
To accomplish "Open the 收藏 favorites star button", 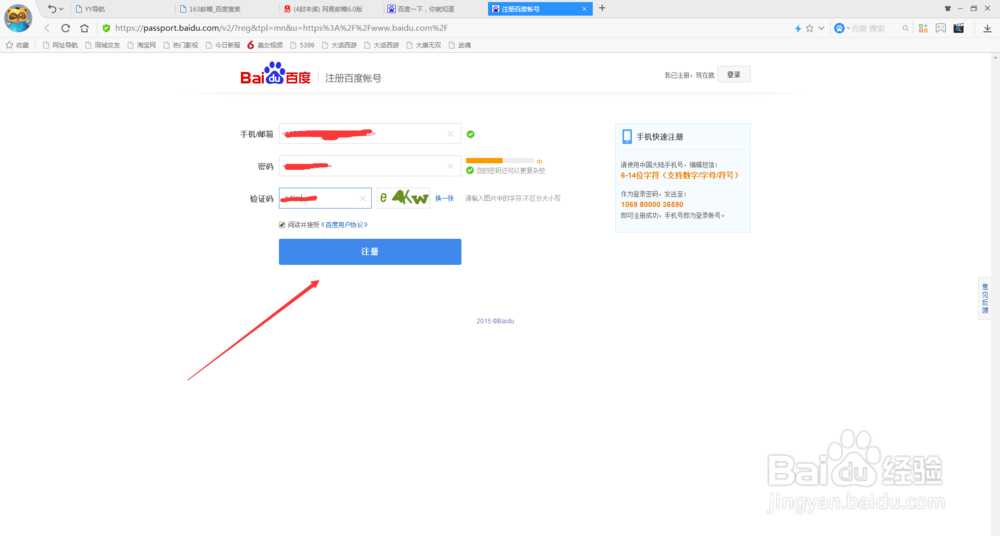I will (x=17, y=45).
